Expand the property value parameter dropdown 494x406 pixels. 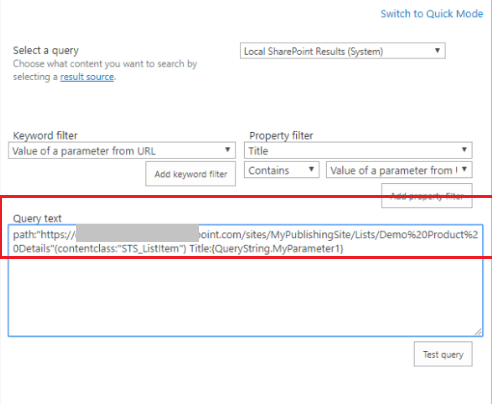tap(399, 170)
